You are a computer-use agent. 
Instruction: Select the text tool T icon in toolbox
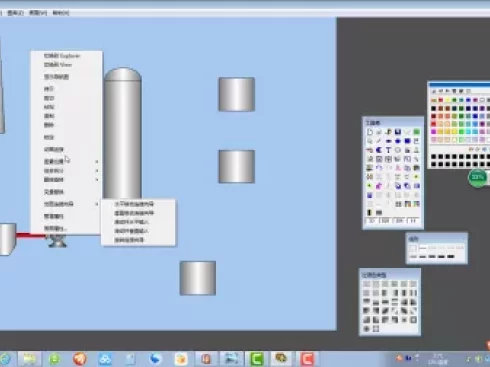pos(388,150)
